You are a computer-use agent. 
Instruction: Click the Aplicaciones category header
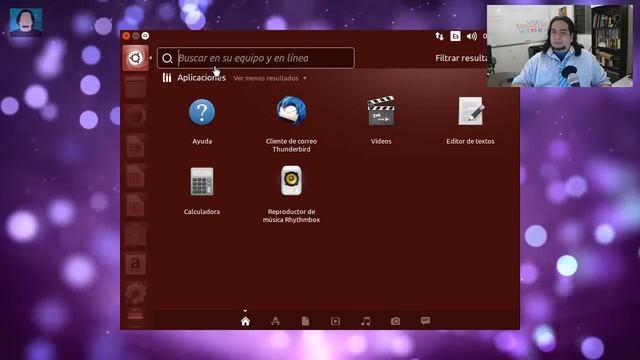click(201, 78)
